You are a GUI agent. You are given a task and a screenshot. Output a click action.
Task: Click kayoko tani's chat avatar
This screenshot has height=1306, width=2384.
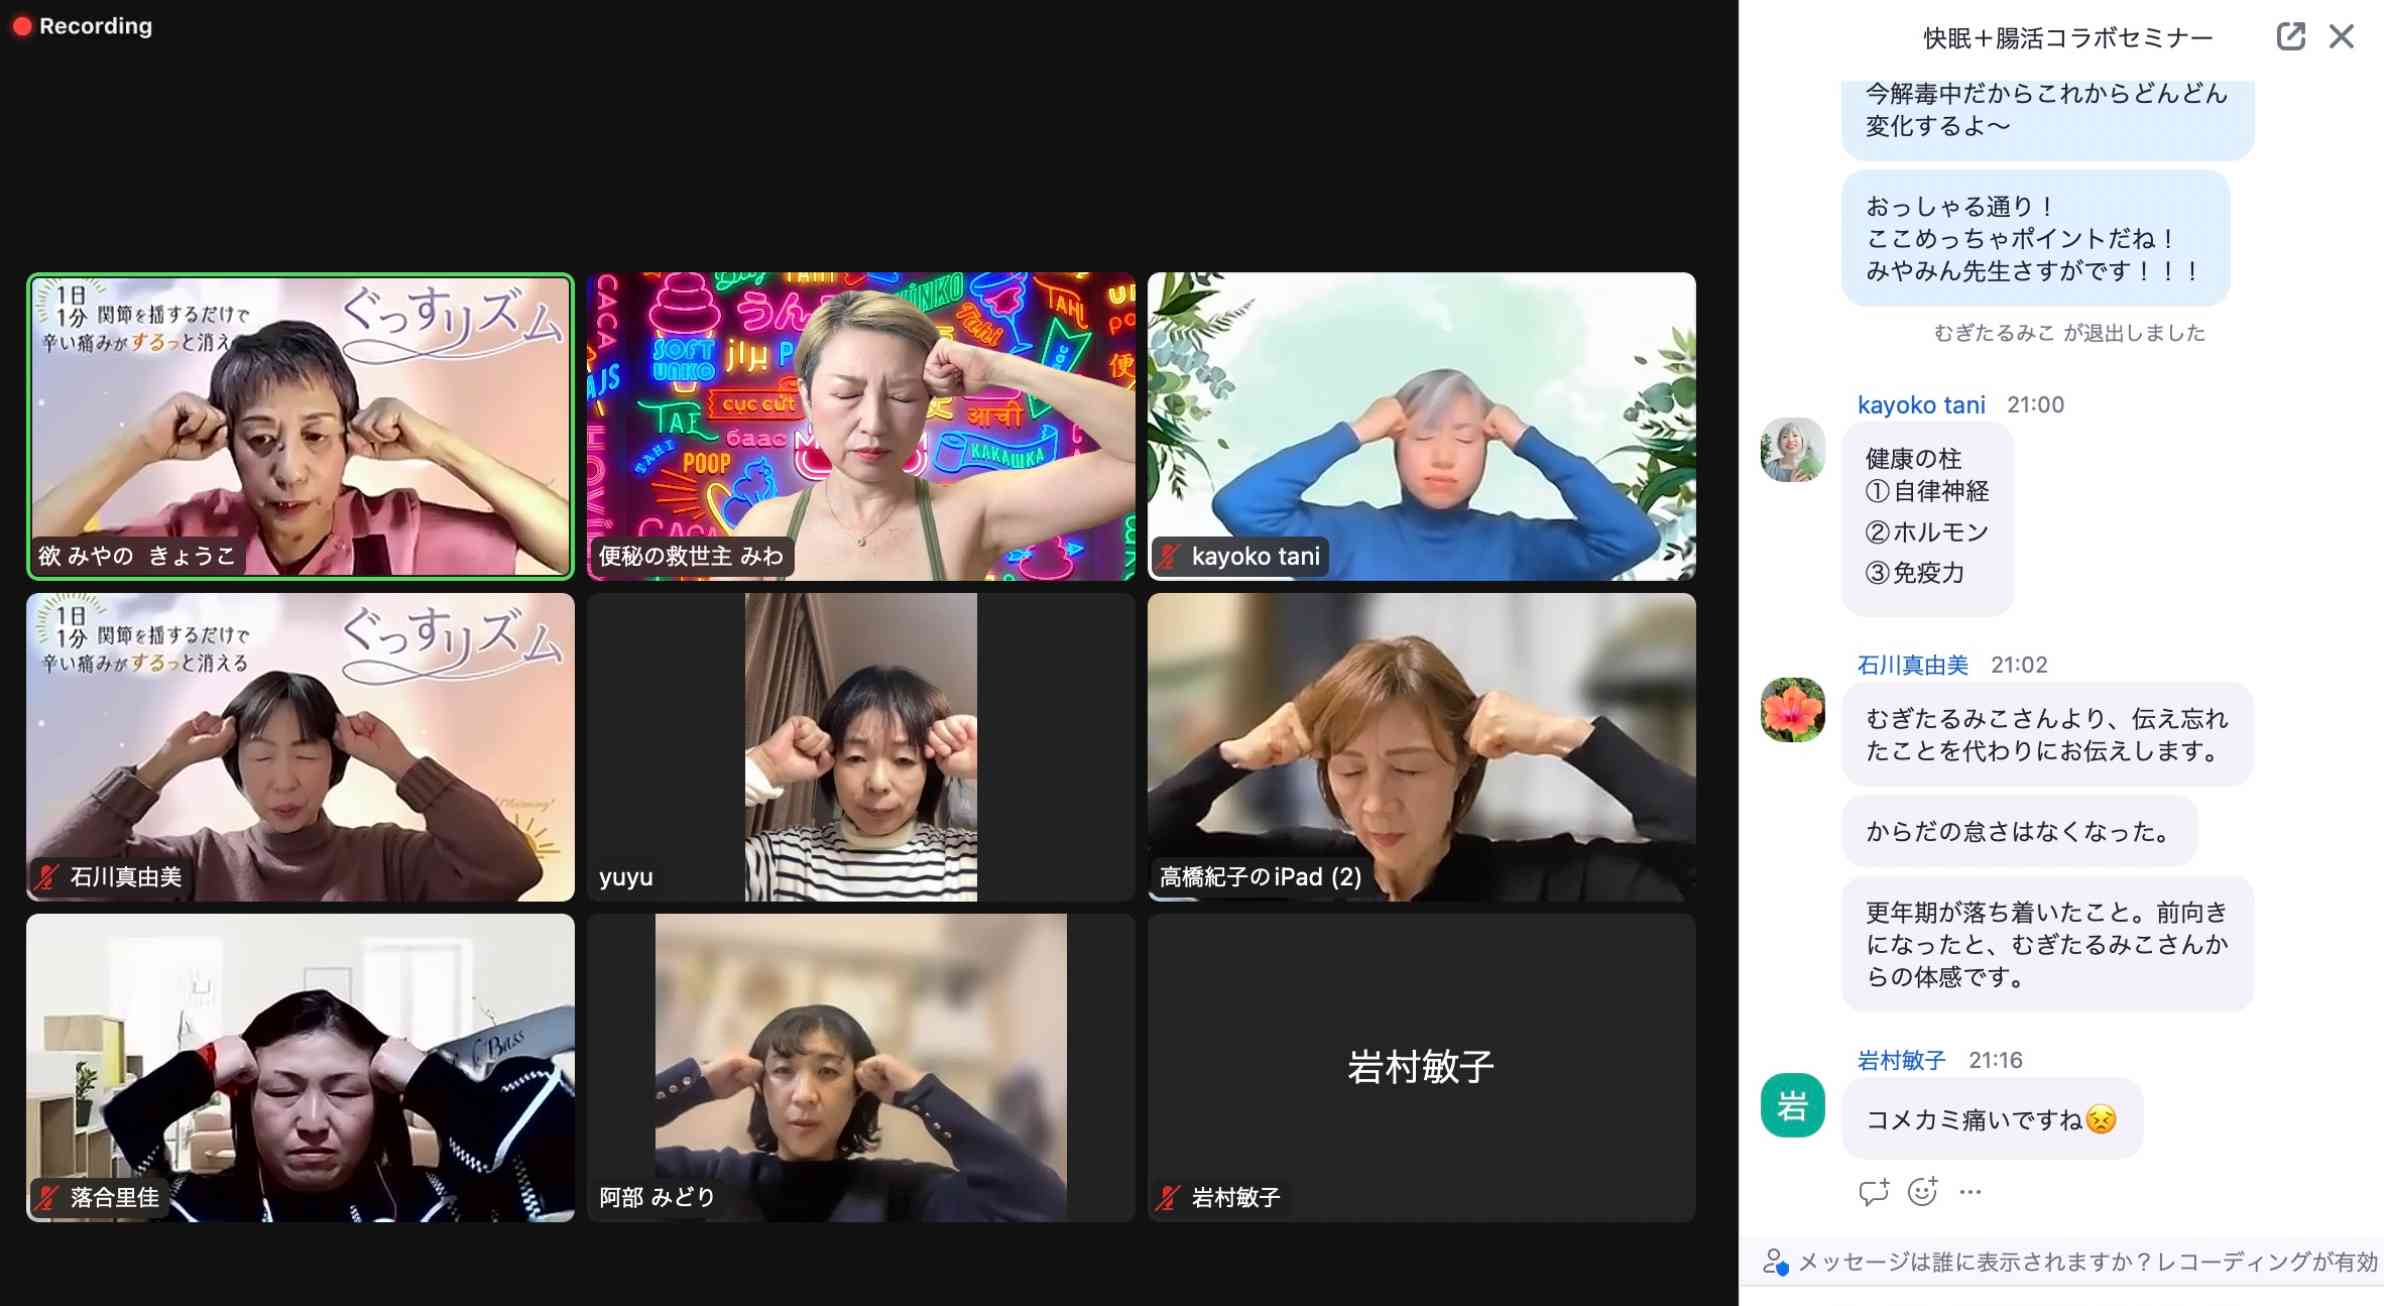[x=1792, y=450]
